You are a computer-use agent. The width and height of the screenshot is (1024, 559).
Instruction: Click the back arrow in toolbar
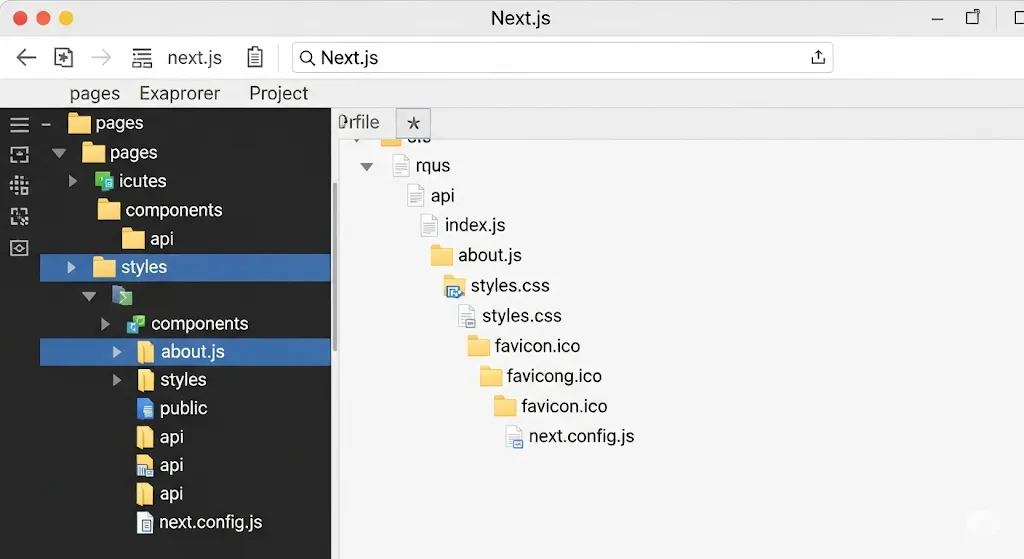pos(26,57)
